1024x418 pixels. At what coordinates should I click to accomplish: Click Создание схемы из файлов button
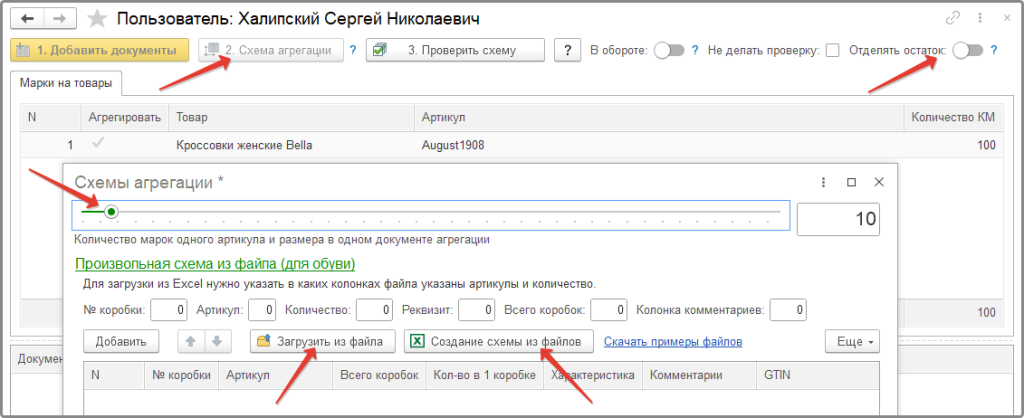[499, 341]
